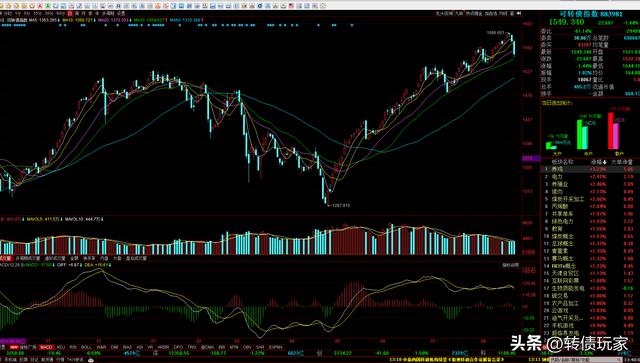
Task: Click the 可转债指数 883981 title
Action: 591,14
